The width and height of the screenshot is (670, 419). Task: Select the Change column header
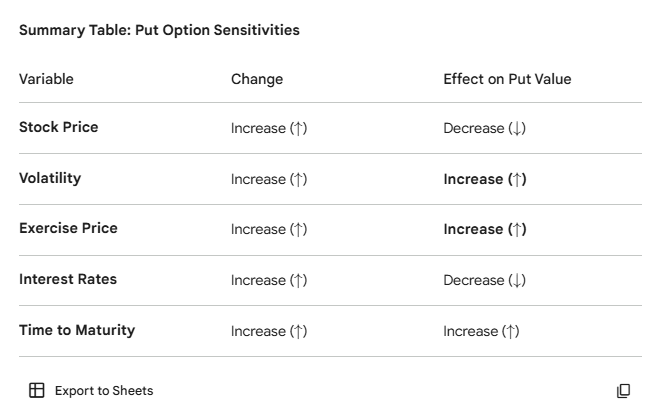coord(257,79)
